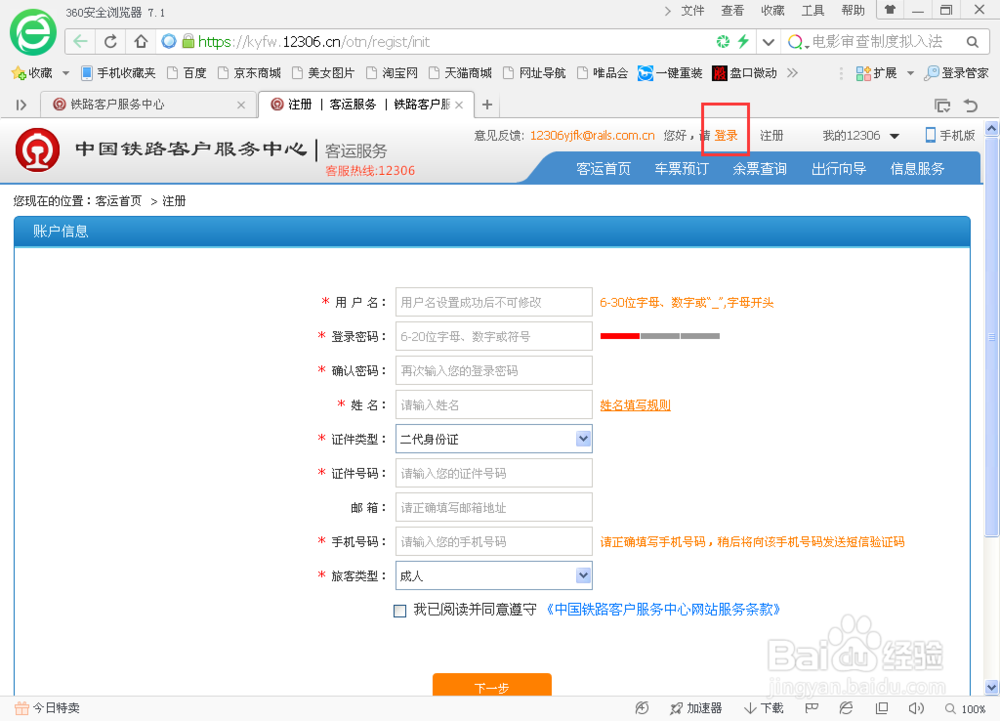Click the 下一步 next step button

click(492, 687)
